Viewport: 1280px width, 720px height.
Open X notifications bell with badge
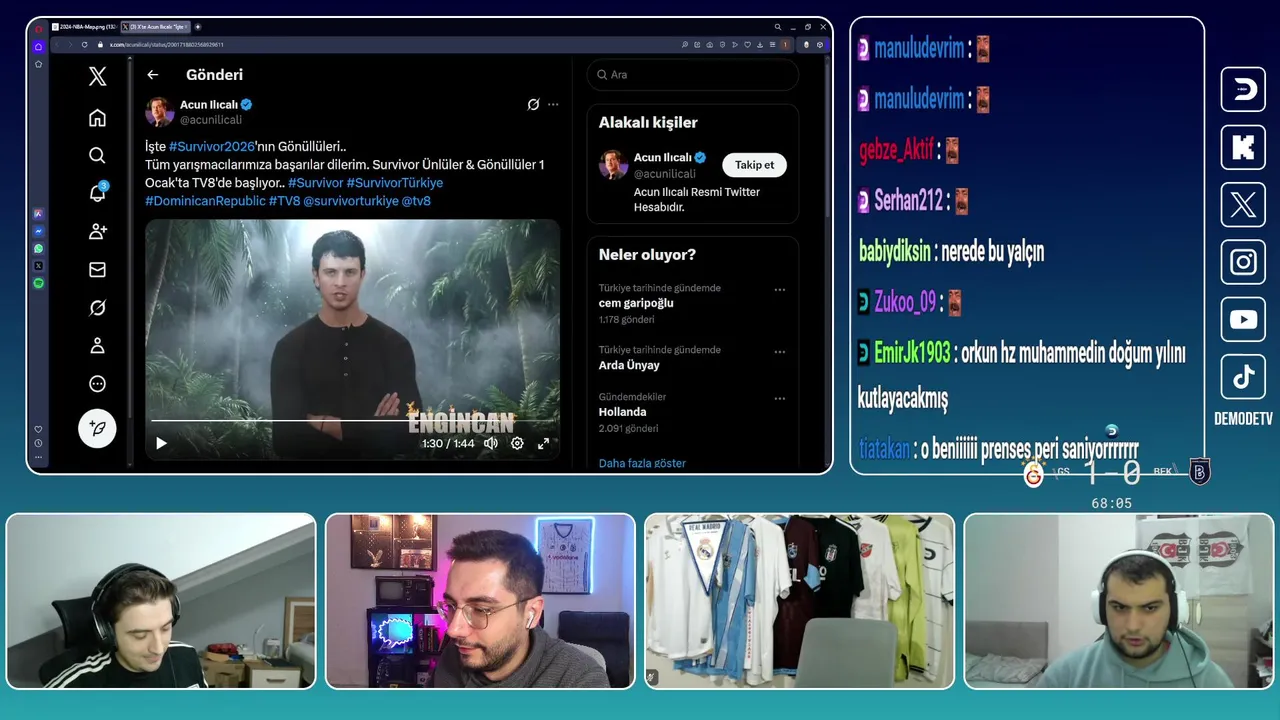[97, 193]
